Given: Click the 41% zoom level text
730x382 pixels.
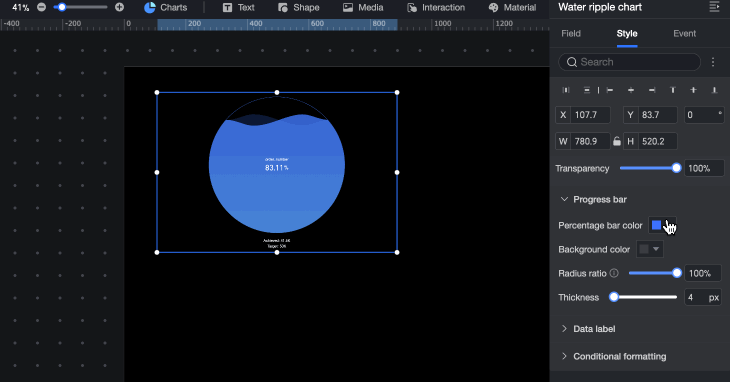Looking at the screenshot, I should point(20,7).
